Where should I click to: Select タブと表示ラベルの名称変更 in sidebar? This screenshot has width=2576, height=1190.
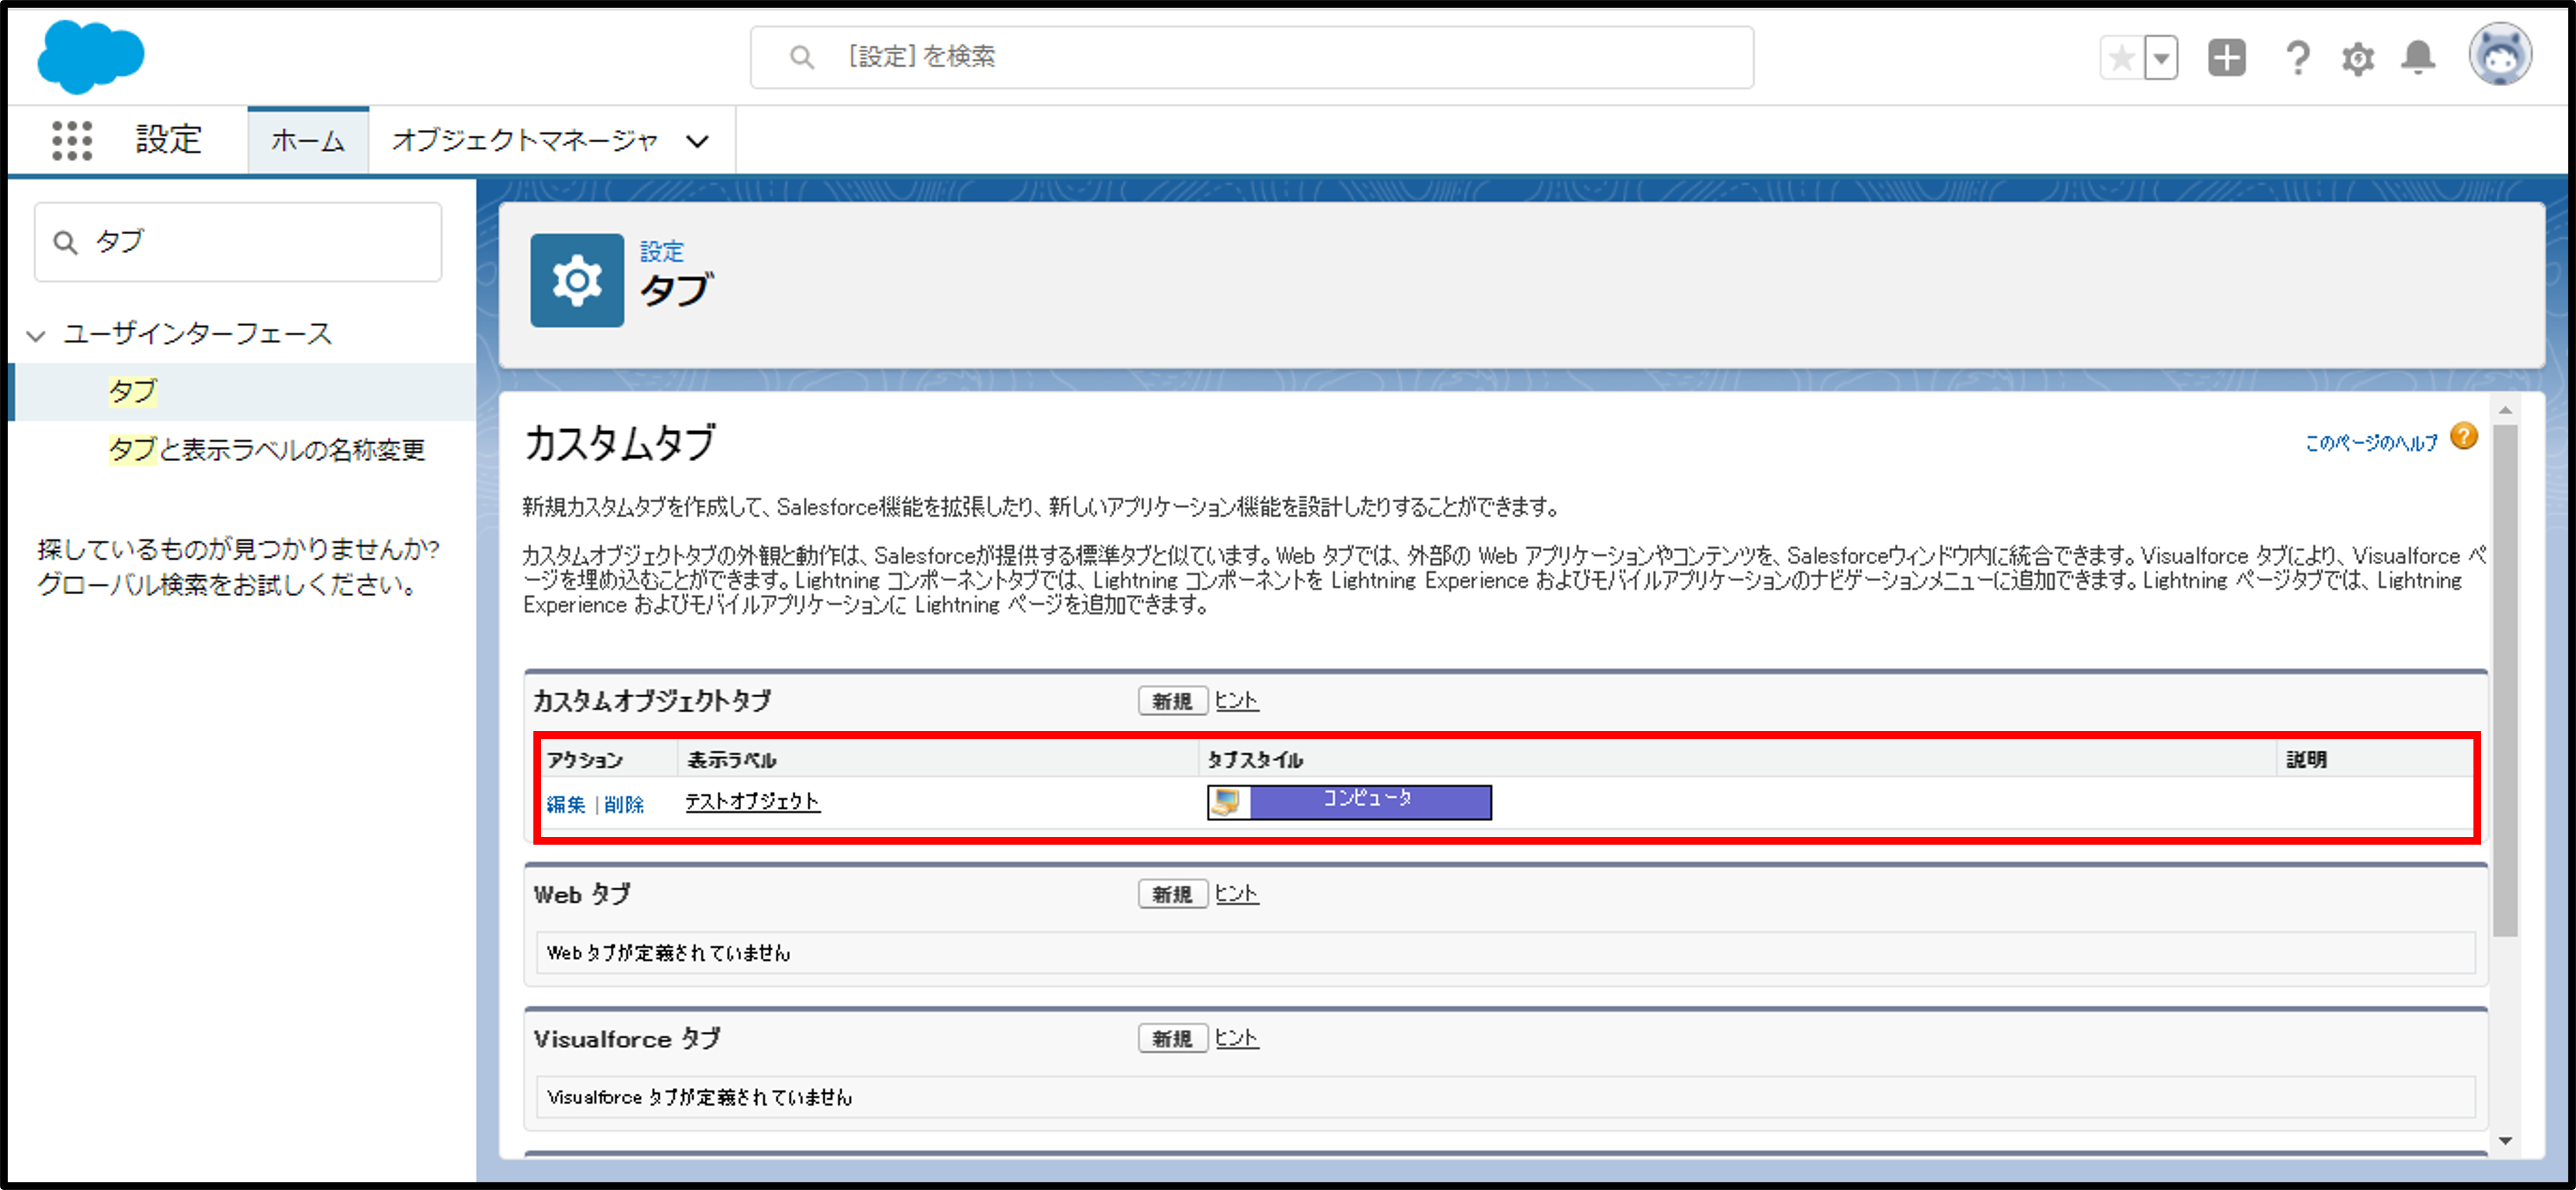click(266, 449)
